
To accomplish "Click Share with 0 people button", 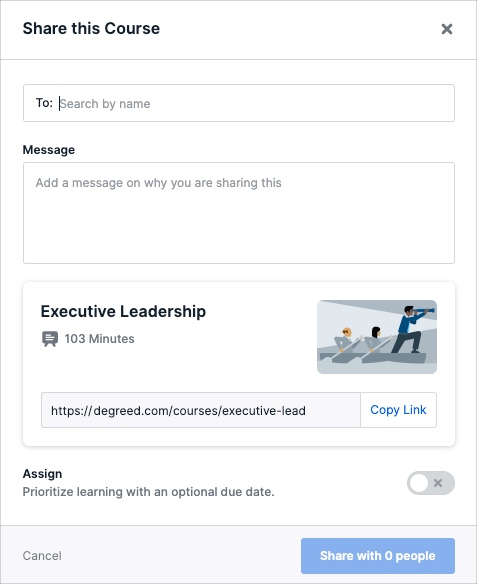I will coord(378,556).
